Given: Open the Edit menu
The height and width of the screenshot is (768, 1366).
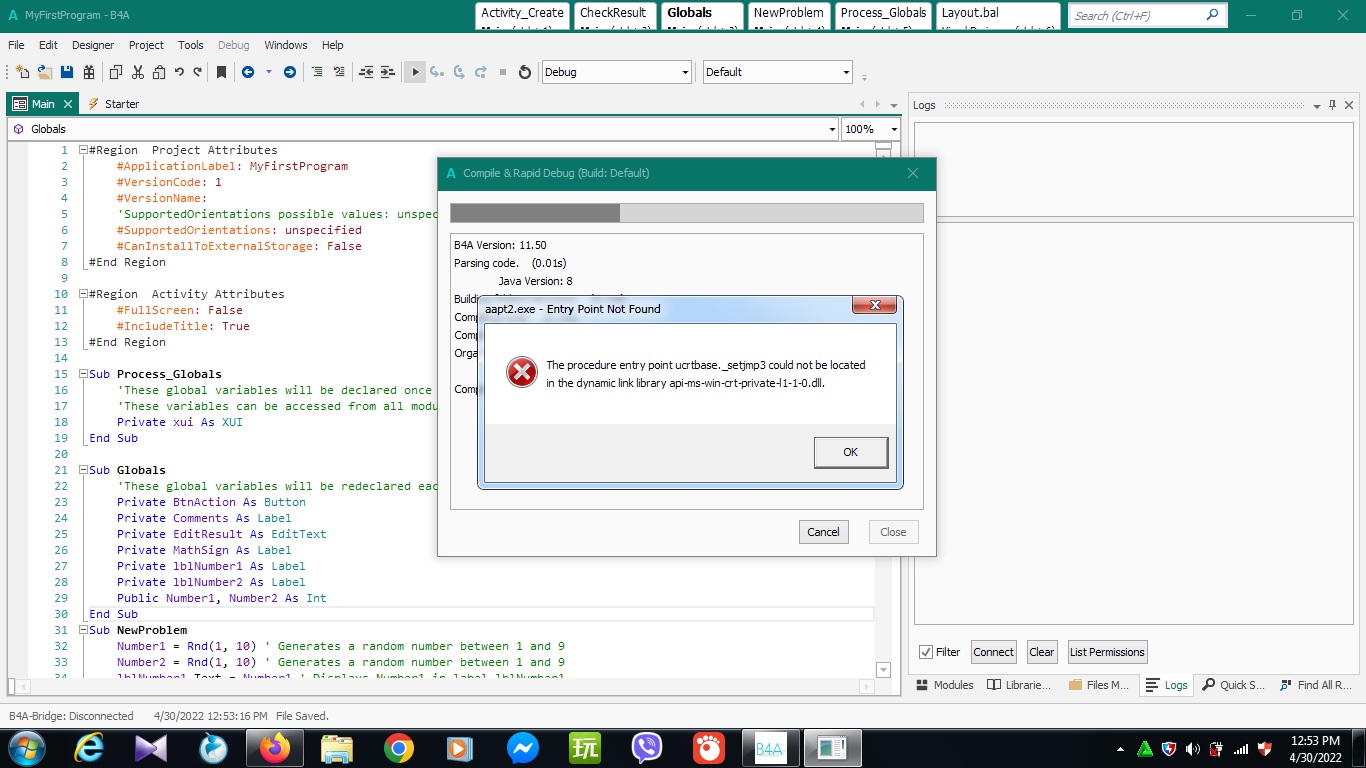Looking at the screenshot, I should (x=48, y=45).
